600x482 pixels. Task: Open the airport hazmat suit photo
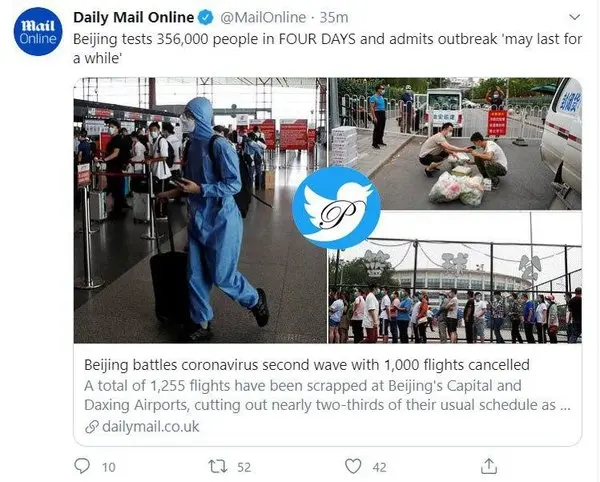coord(201,210)
